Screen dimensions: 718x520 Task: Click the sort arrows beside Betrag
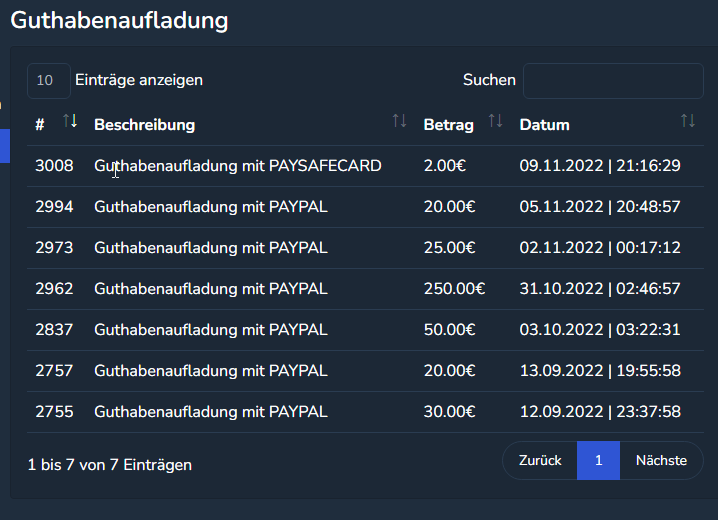point(495,121)
